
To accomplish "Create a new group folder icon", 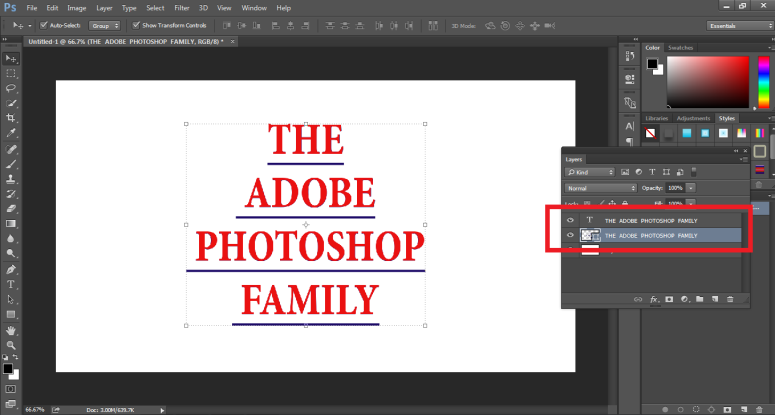I will (699, 299).
